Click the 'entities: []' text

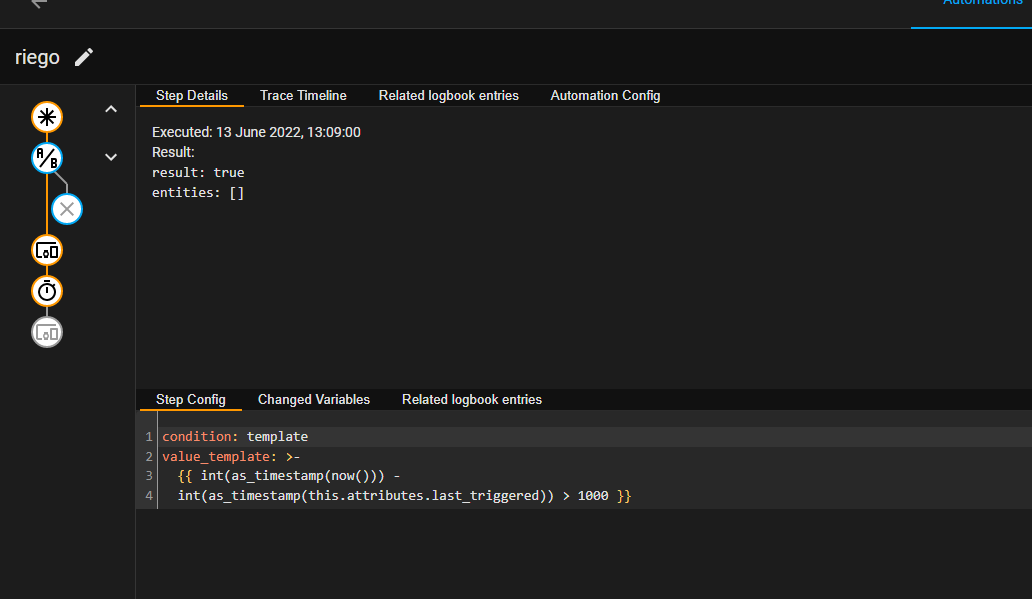(x=198, y=193)
